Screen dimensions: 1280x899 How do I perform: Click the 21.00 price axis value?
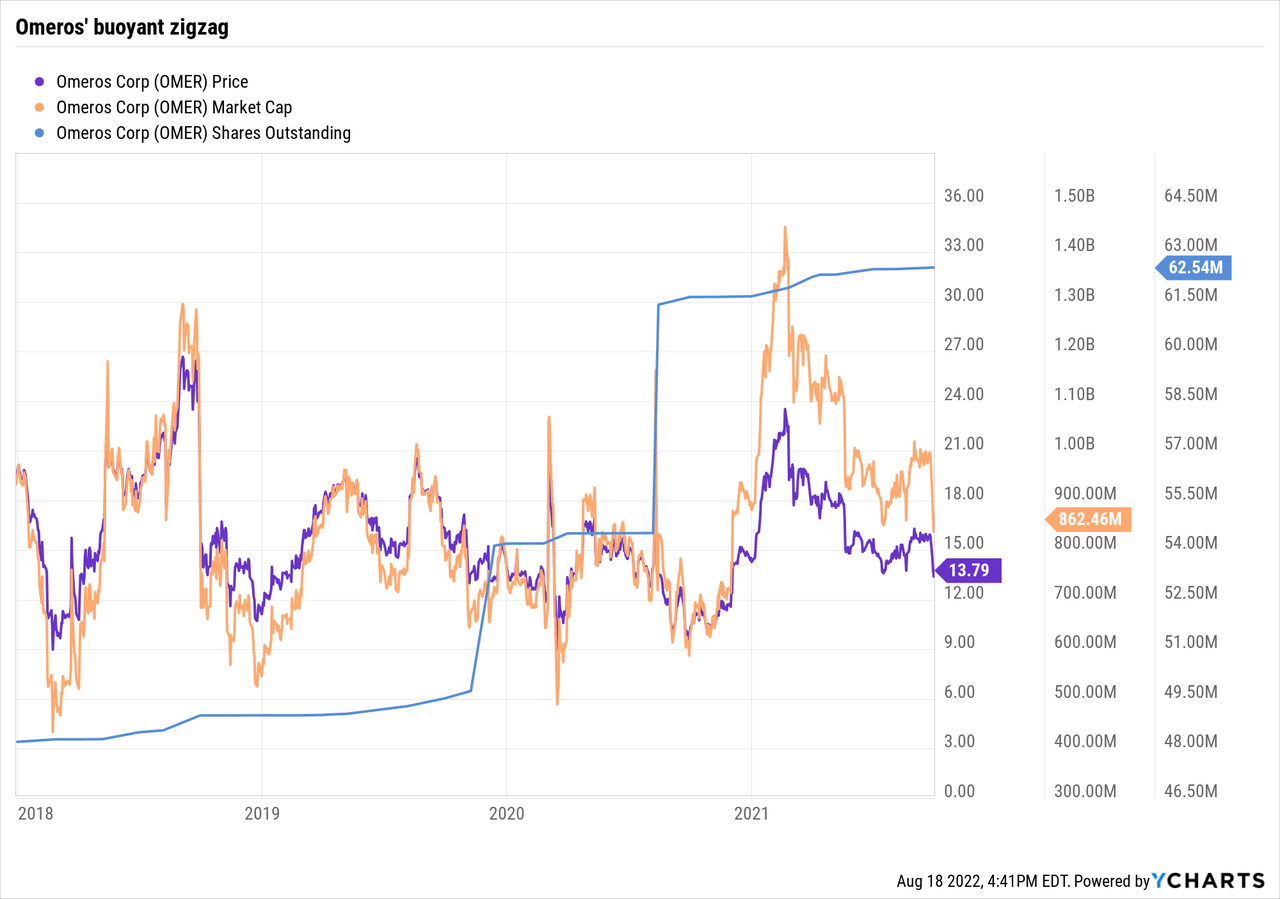(965, 444)
